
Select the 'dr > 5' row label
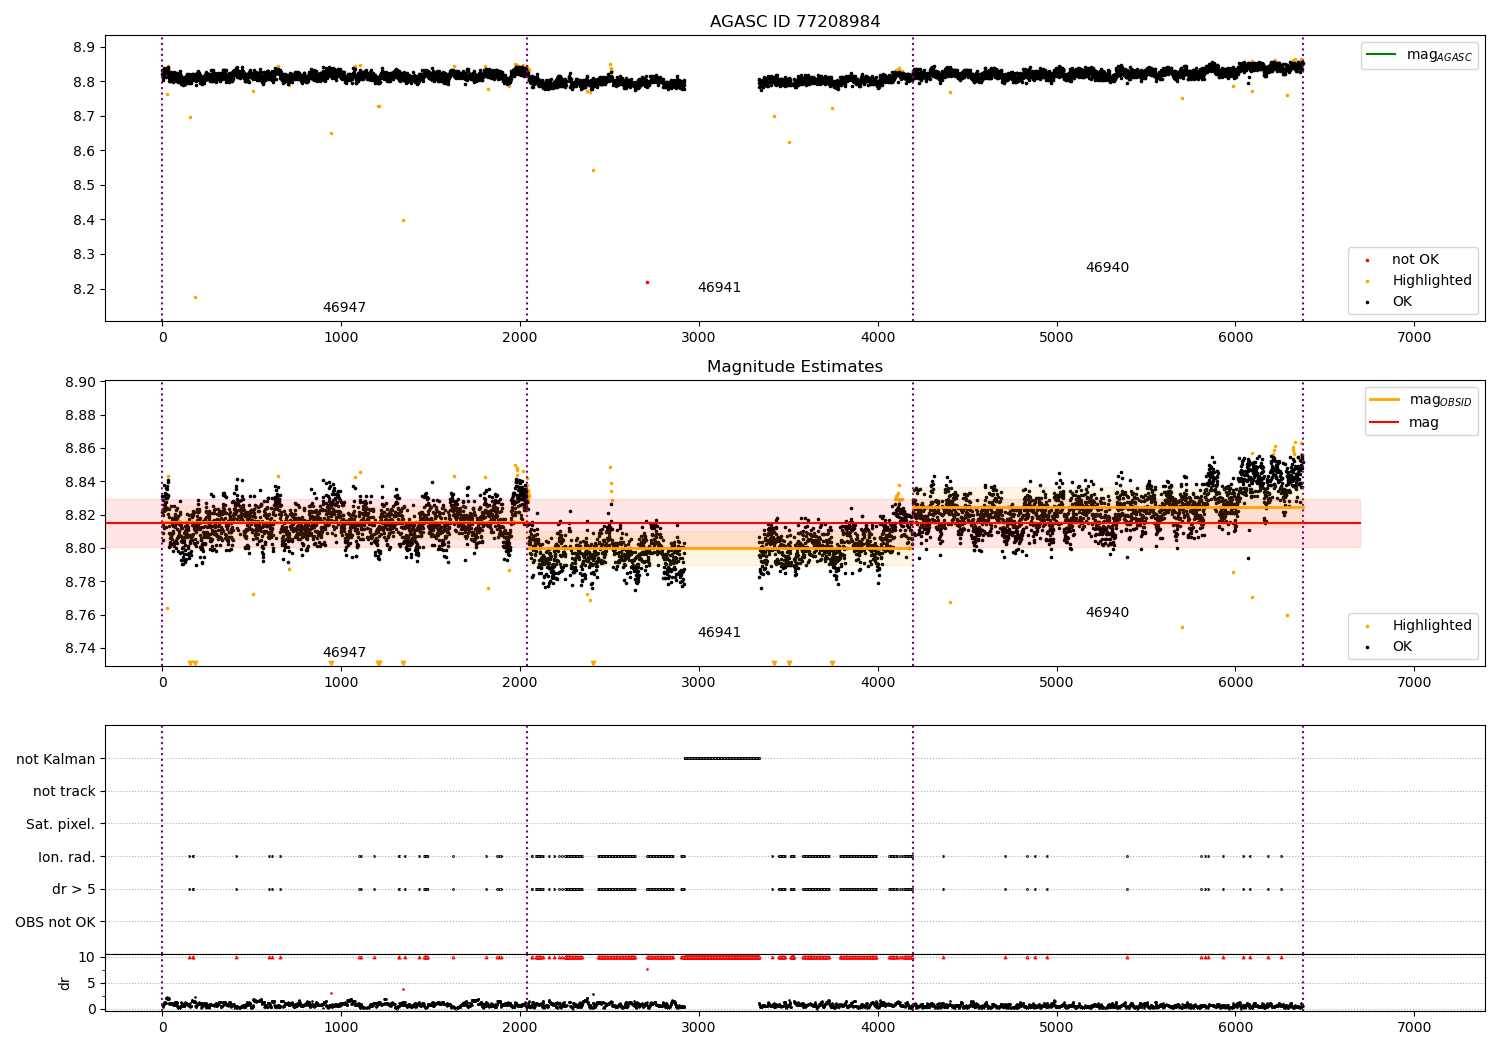point(74,889)
